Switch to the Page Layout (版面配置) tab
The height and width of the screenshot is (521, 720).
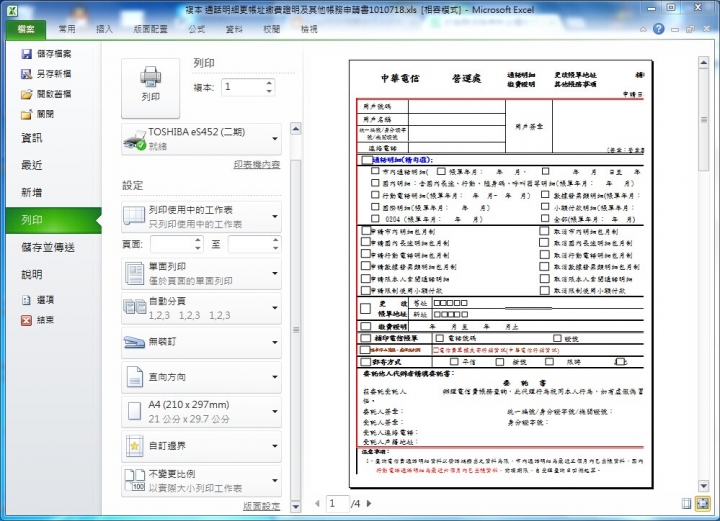(x=151, y=29)
